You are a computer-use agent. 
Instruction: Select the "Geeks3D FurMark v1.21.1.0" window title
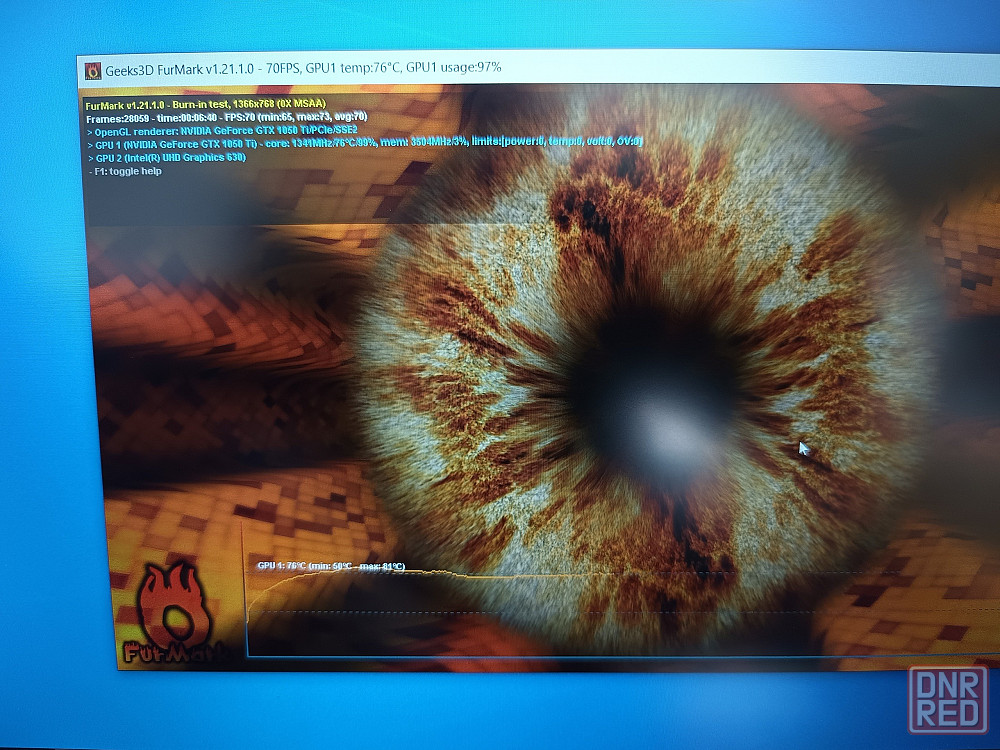[x=179, y=70]
